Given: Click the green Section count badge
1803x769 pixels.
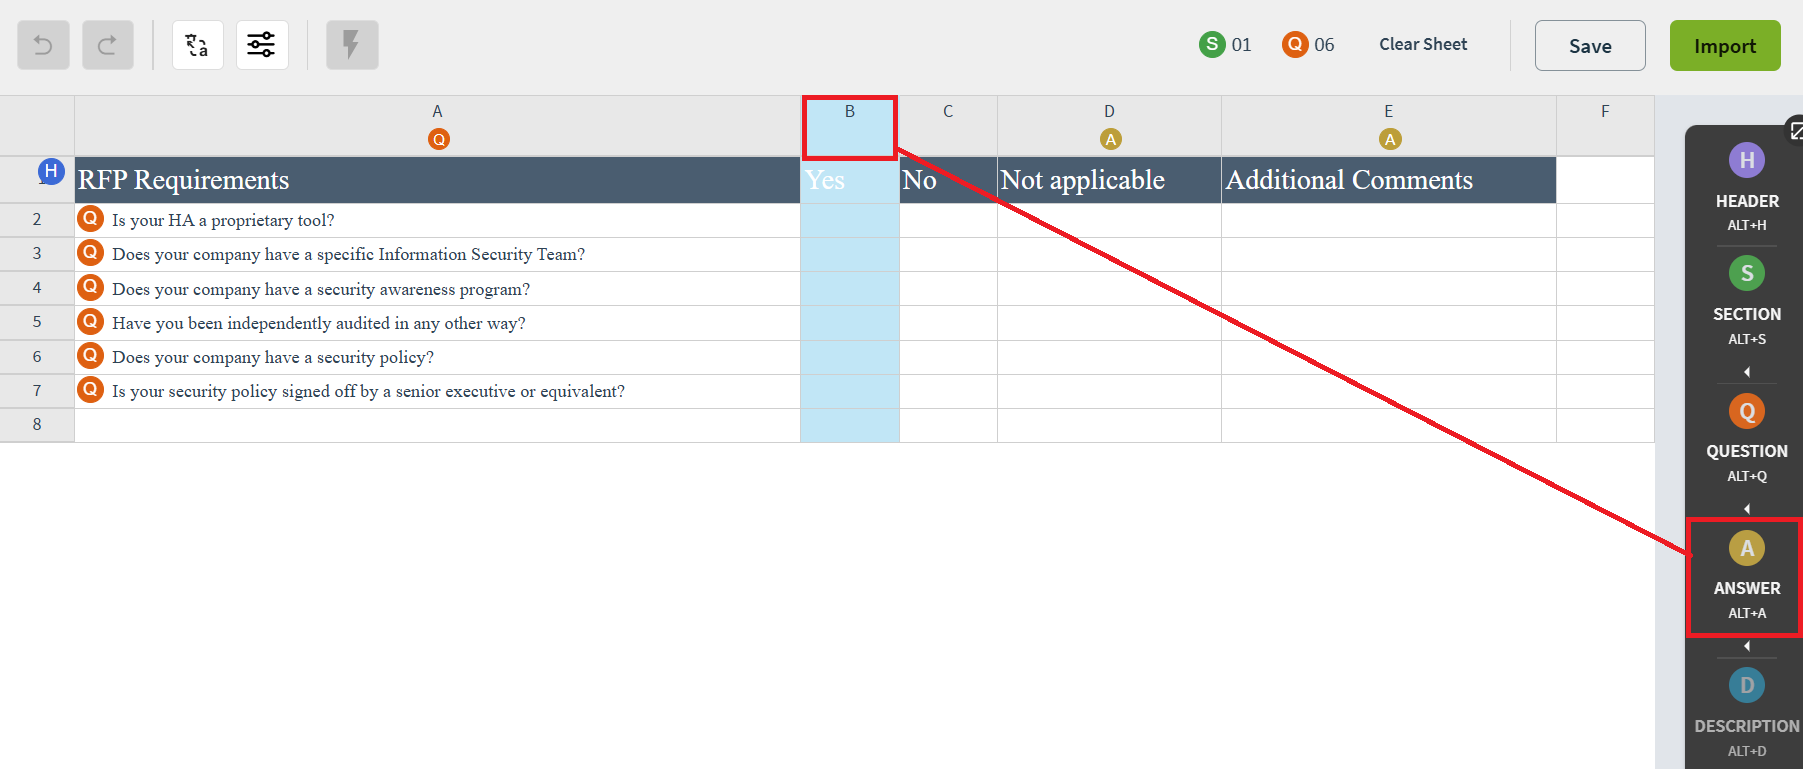Looking at the screenshot, I should tap(1212, 44).
